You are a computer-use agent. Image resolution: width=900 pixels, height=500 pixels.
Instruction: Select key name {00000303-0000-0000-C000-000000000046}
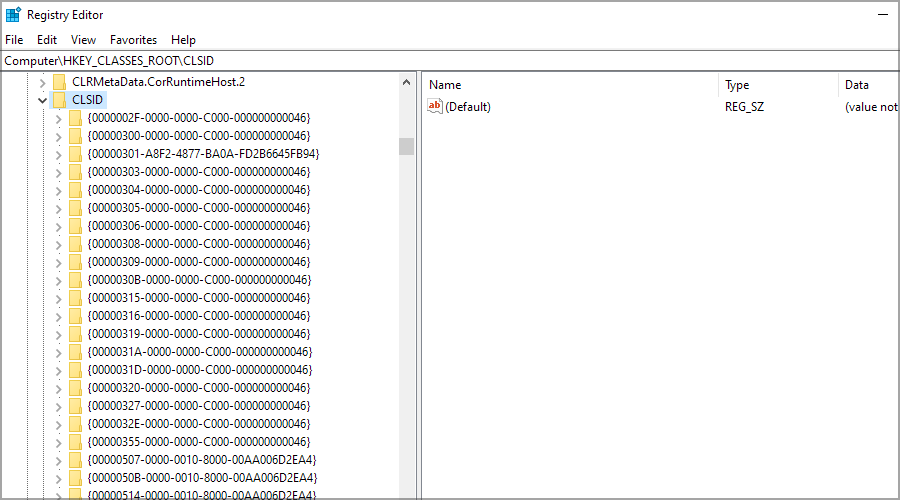199,172
